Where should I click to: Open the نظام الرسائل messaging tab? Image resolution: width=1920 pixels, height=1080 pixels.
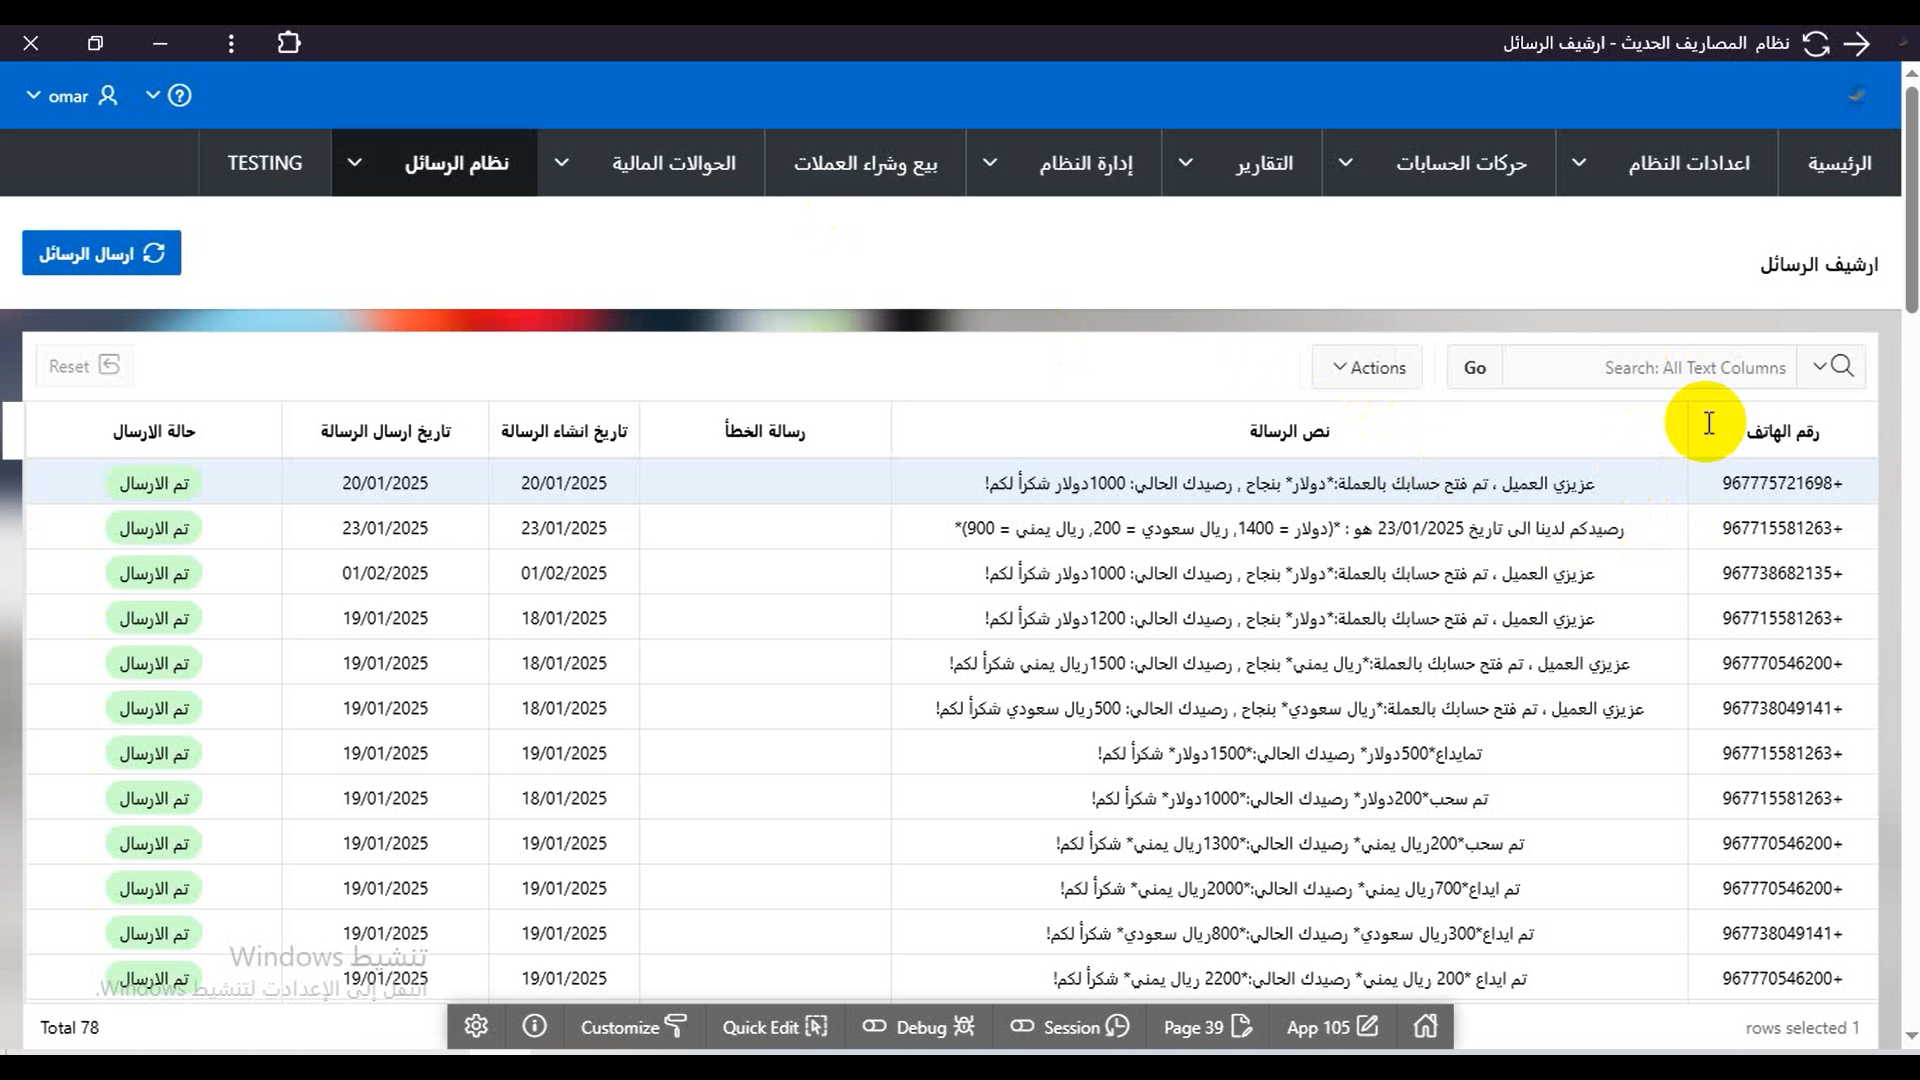tap(457, 163)
